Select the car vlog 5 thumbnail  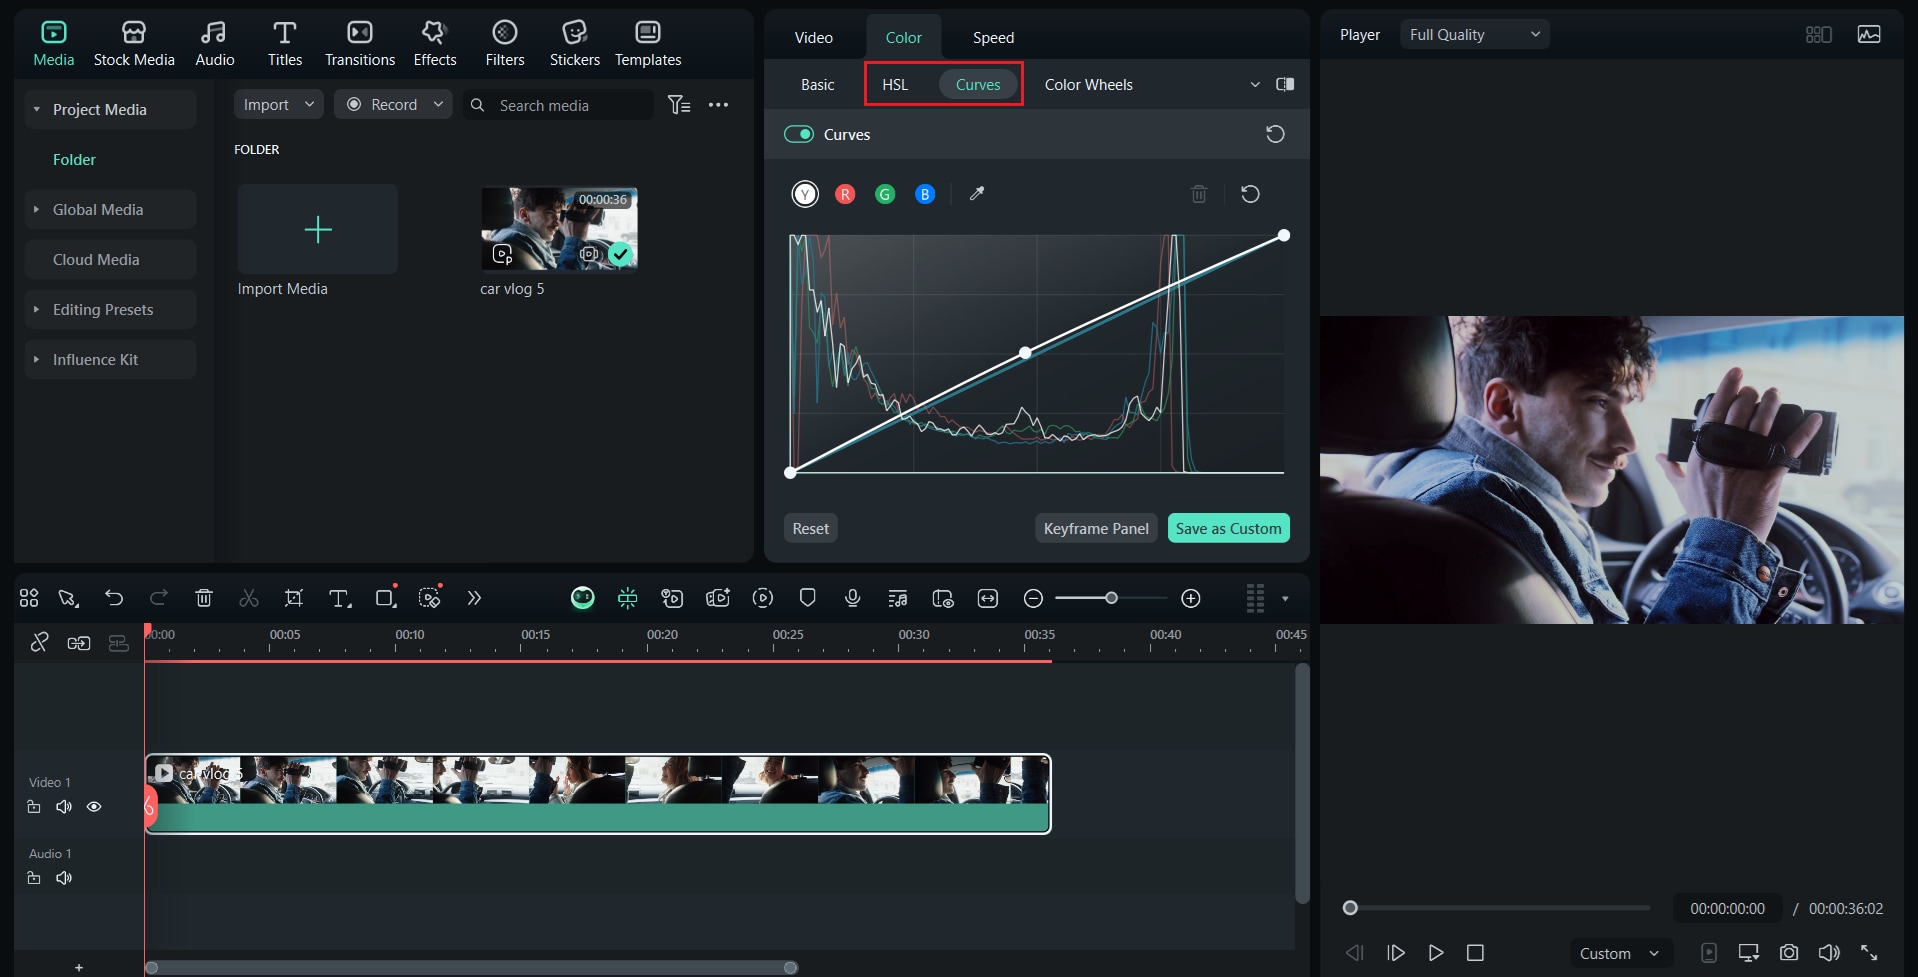[559, 229]
